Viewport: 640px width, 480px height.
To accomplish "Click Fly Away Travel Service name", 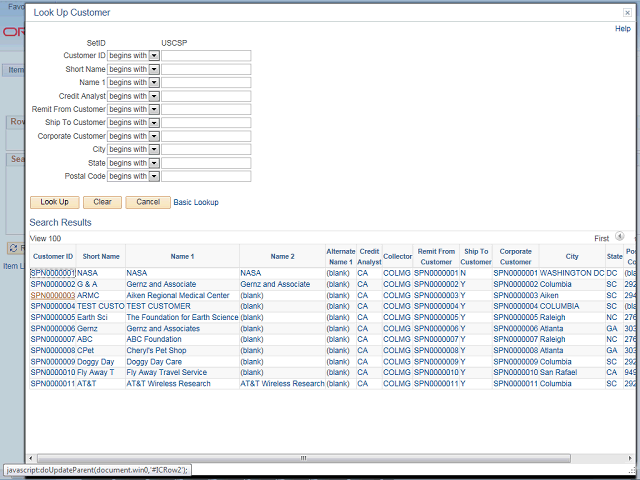I will [x=167, y=372].
